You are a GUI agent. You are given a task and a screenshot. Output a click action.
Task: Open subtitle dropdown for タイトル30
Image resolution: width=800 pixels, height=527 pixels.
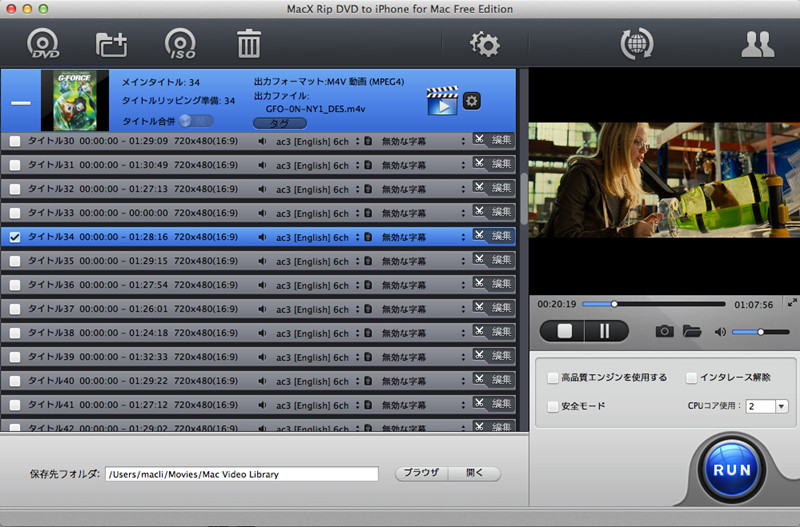(x=463, y=141)
